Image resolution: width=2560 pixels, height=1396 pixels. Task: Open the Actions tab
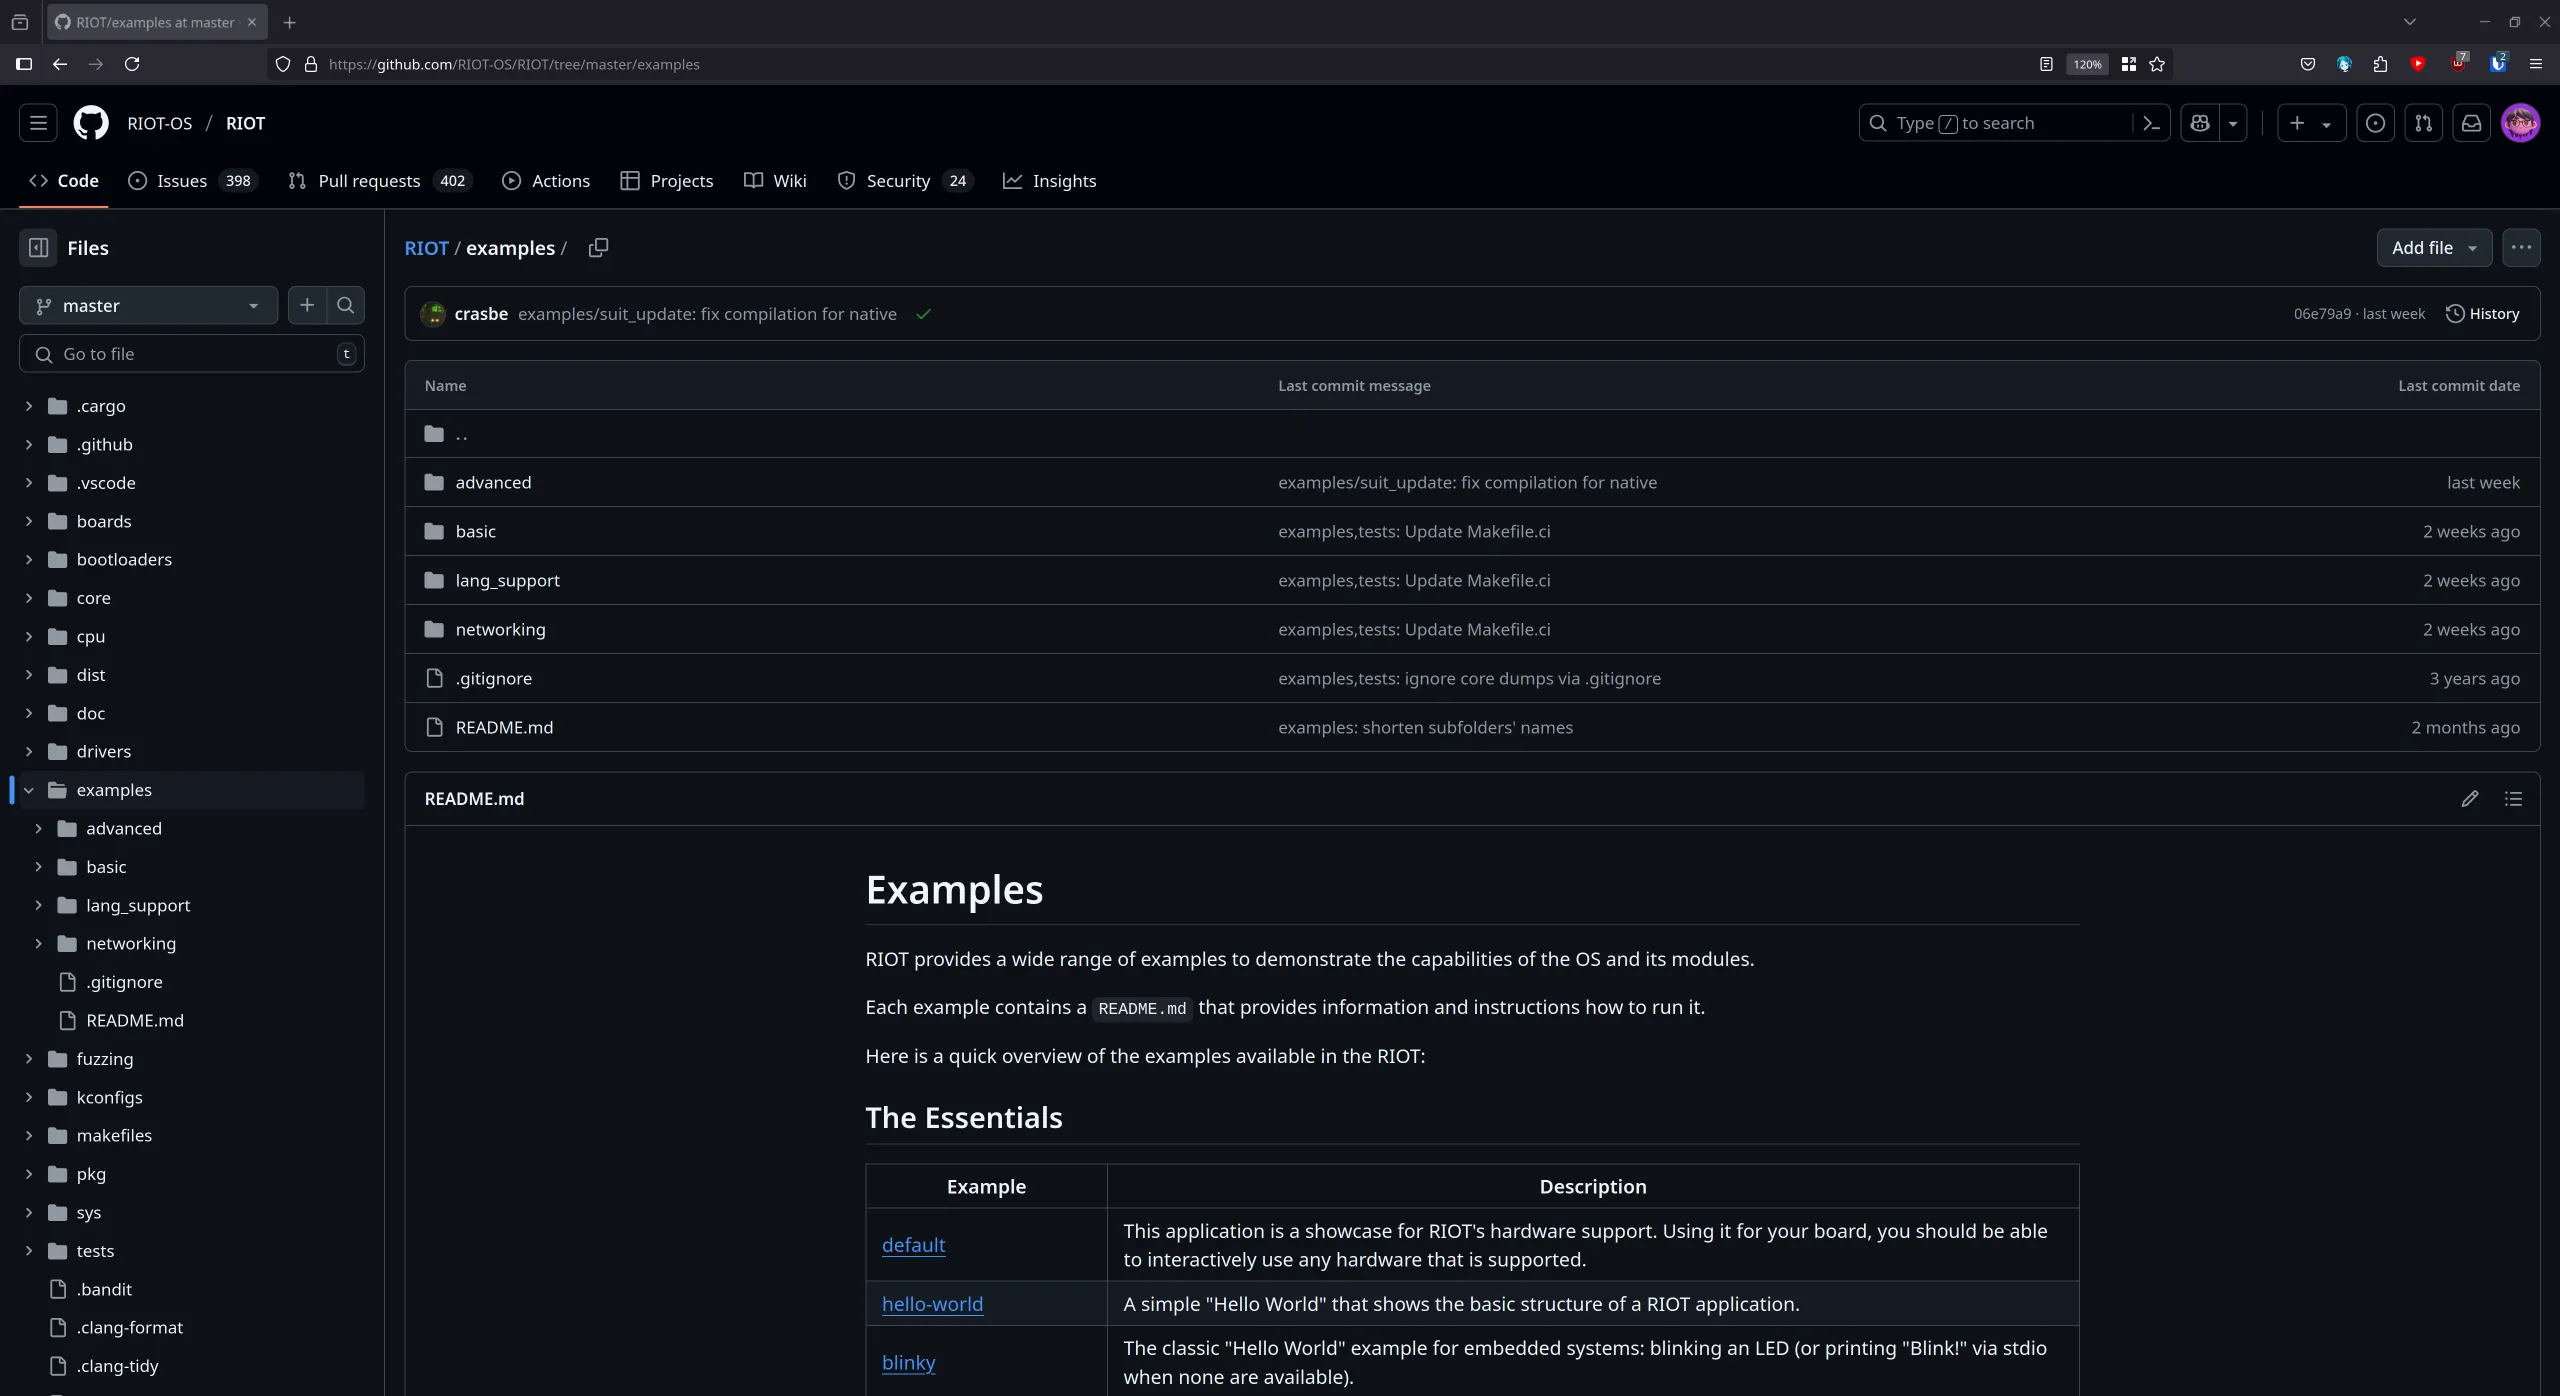tap(560, 181)
